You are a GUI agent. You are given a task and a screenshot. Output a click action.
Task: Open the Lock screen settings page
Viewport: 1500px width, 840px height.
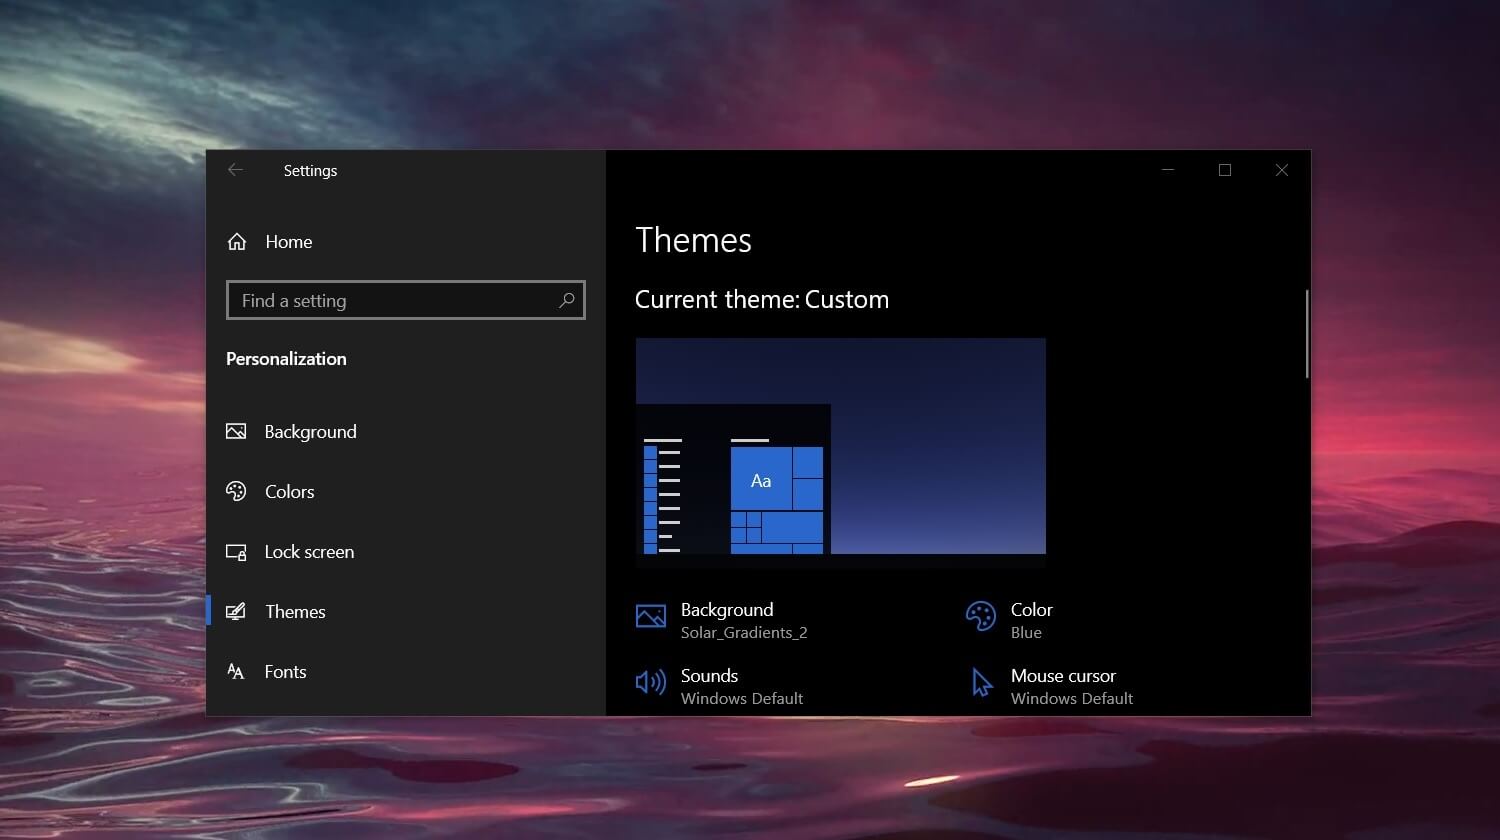click(x=308, y=552)
